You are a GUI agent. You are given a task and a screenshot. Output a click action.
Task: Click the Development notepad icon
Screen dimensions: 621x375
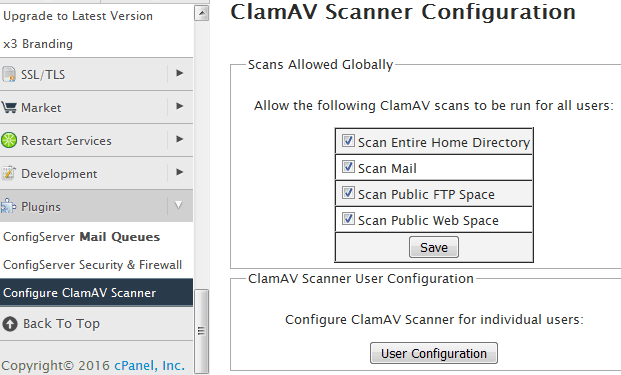pyautogui.click(x=9, y=173)
